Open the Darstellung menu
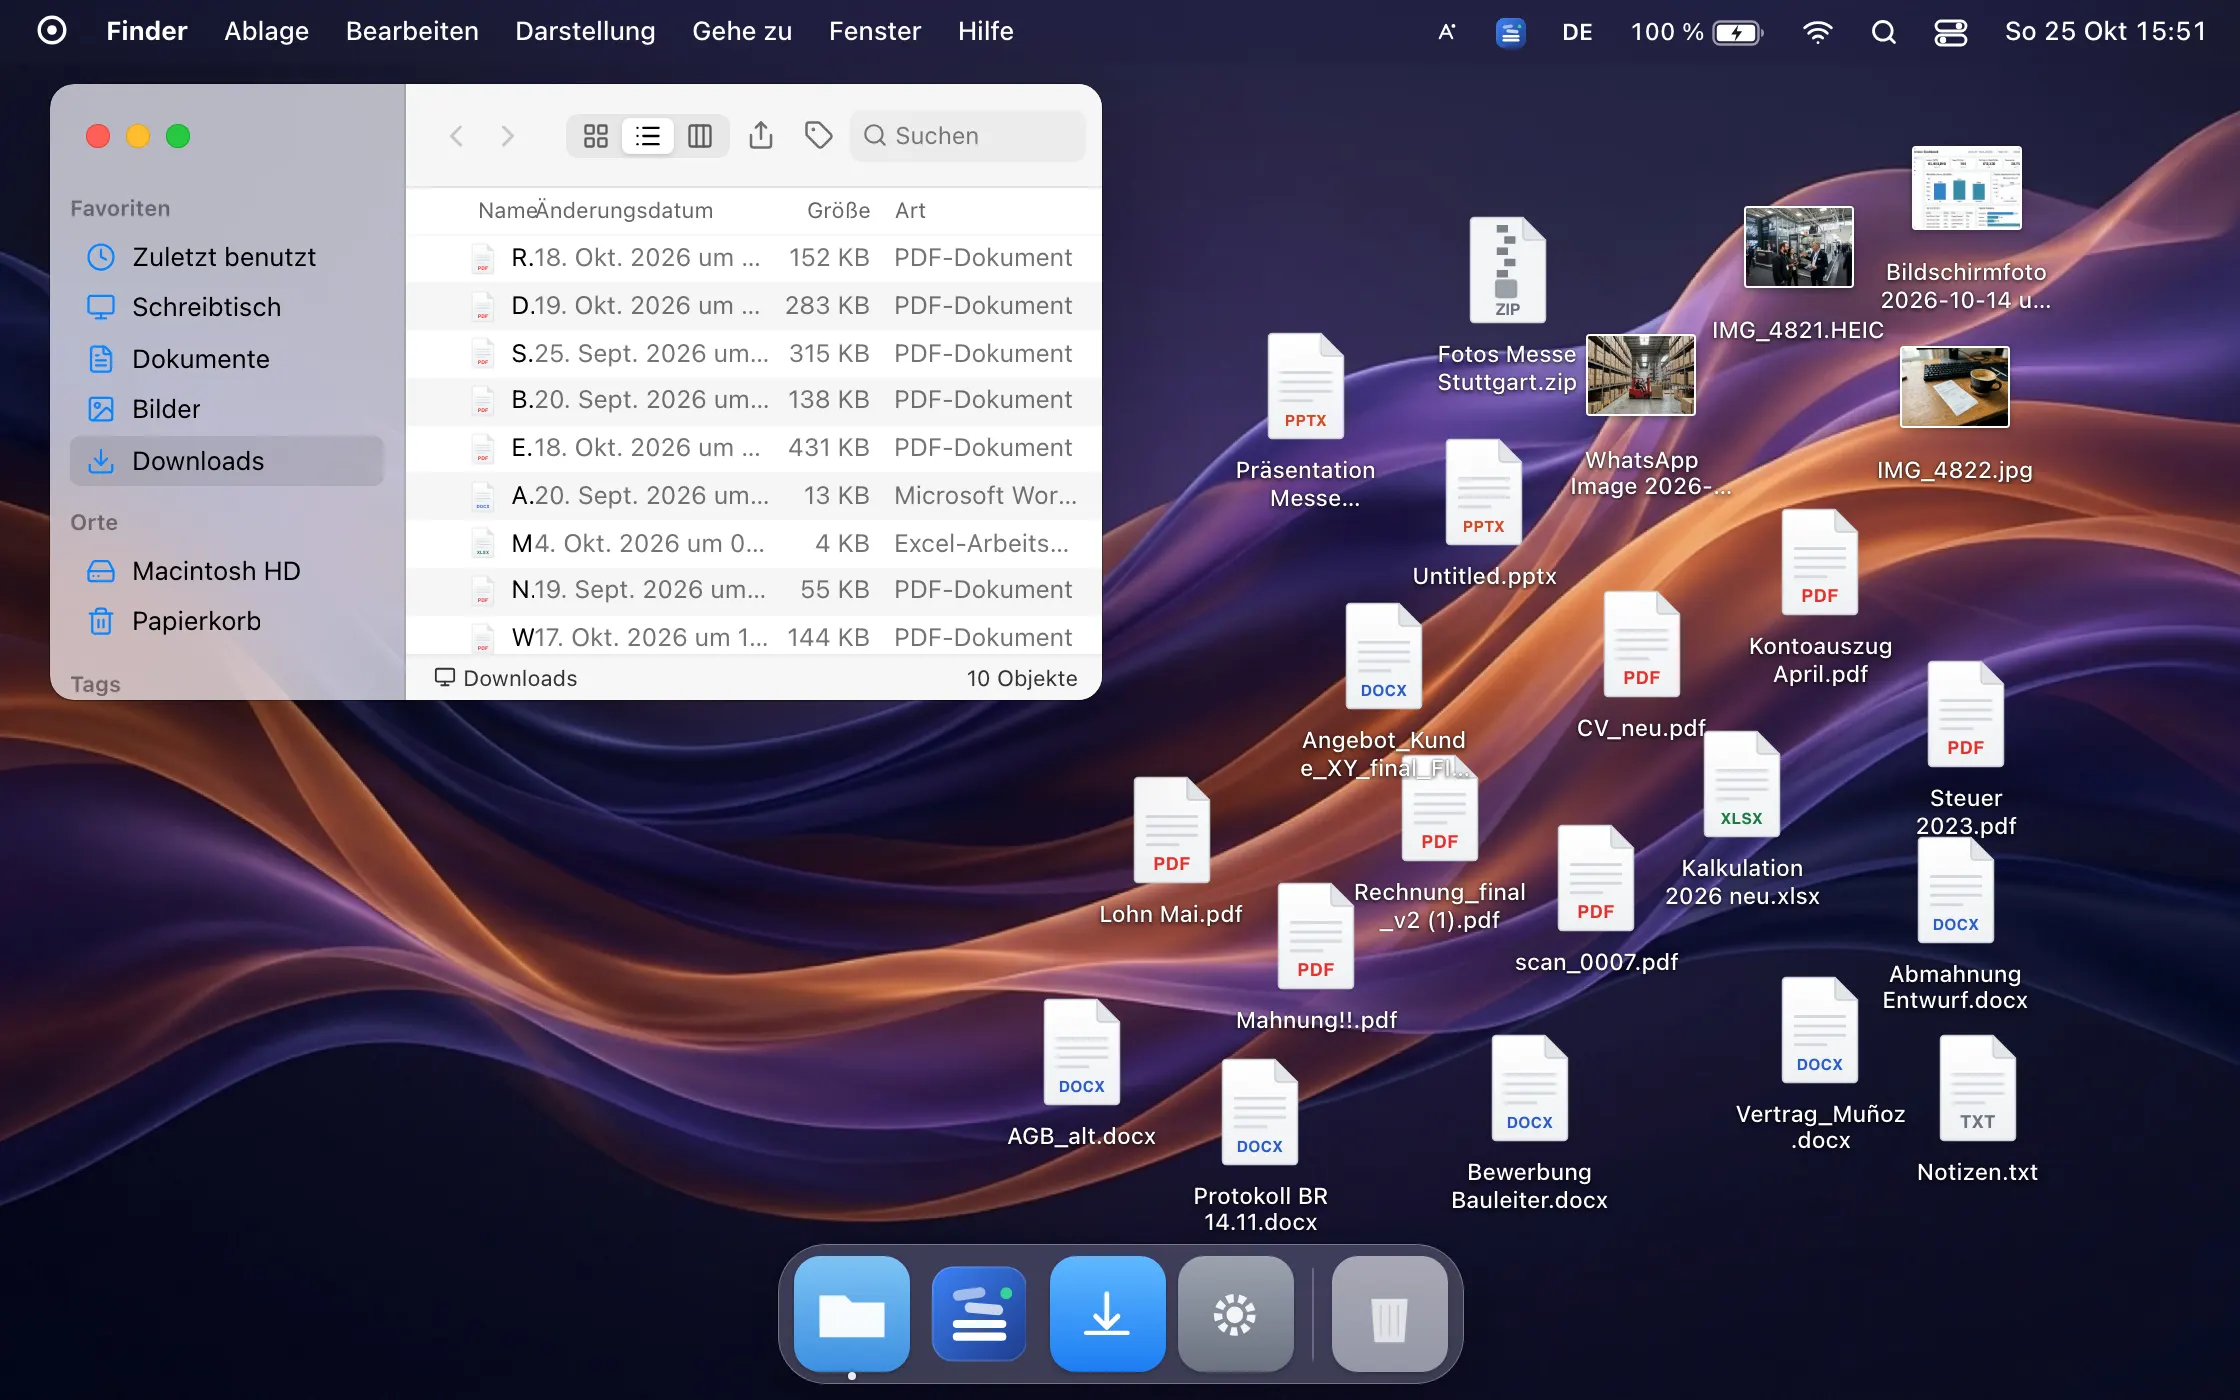 585,31
